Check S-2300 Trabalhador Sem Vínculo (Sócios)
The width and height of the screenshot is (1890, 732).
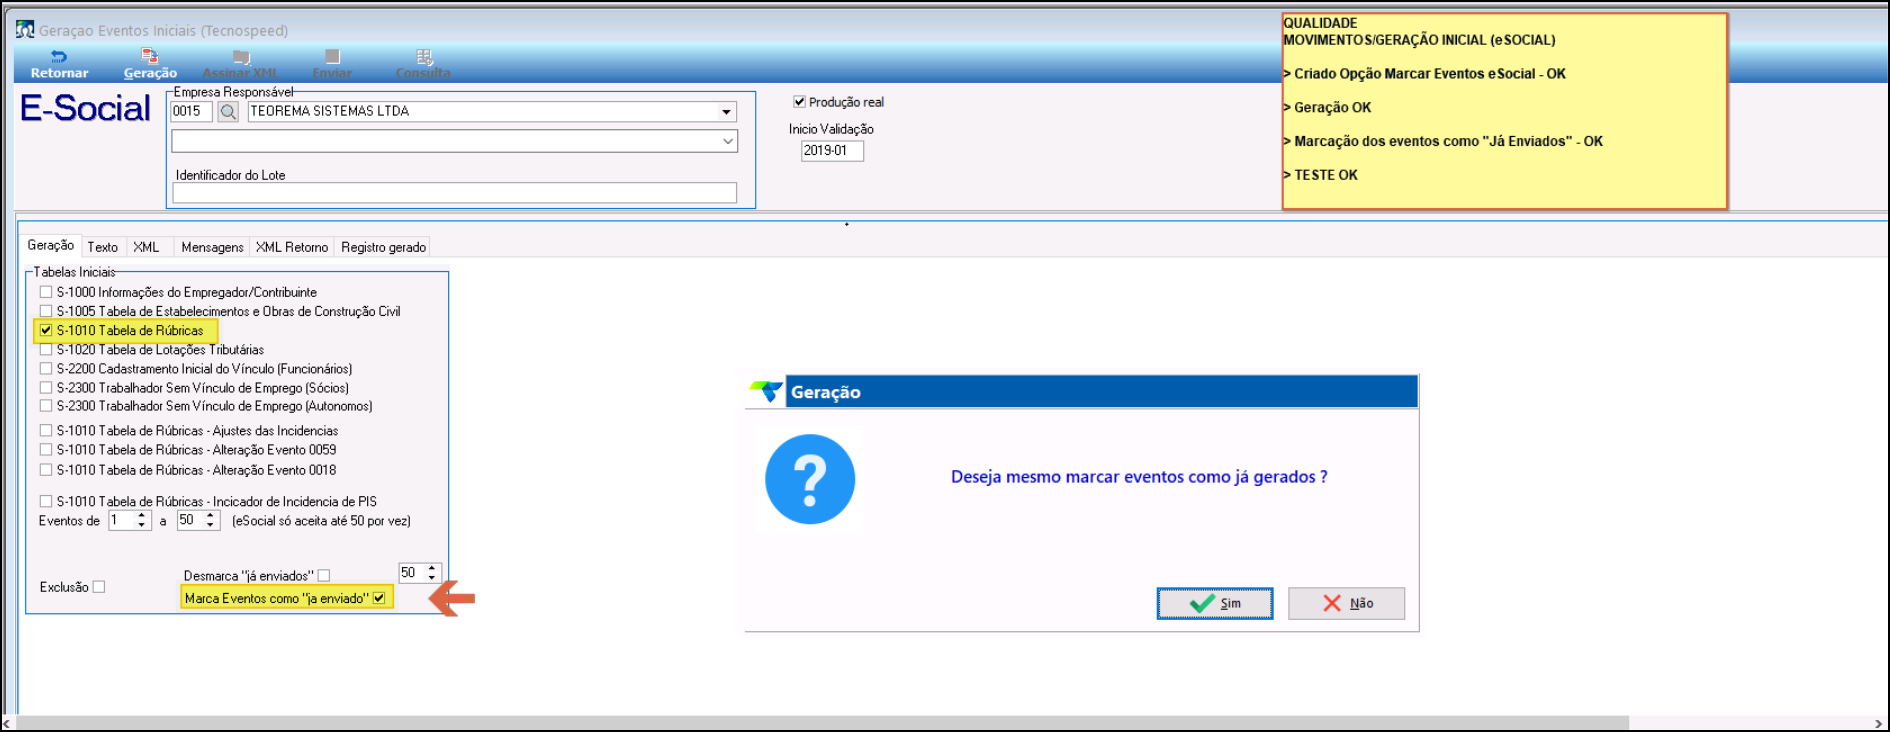pyautogui.click(x=46, y=387)
